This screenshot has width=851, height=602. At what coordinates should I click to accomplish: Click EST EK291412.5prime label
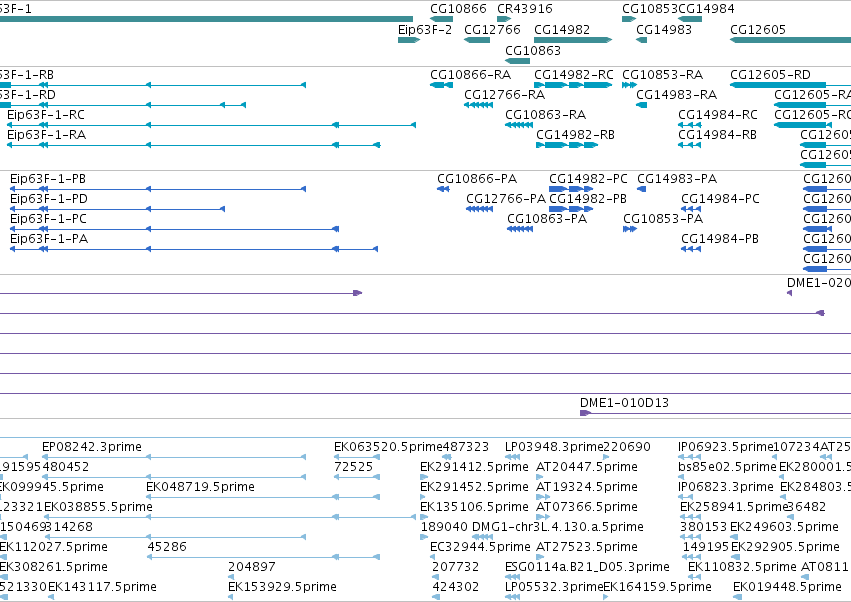coord(474,467)
